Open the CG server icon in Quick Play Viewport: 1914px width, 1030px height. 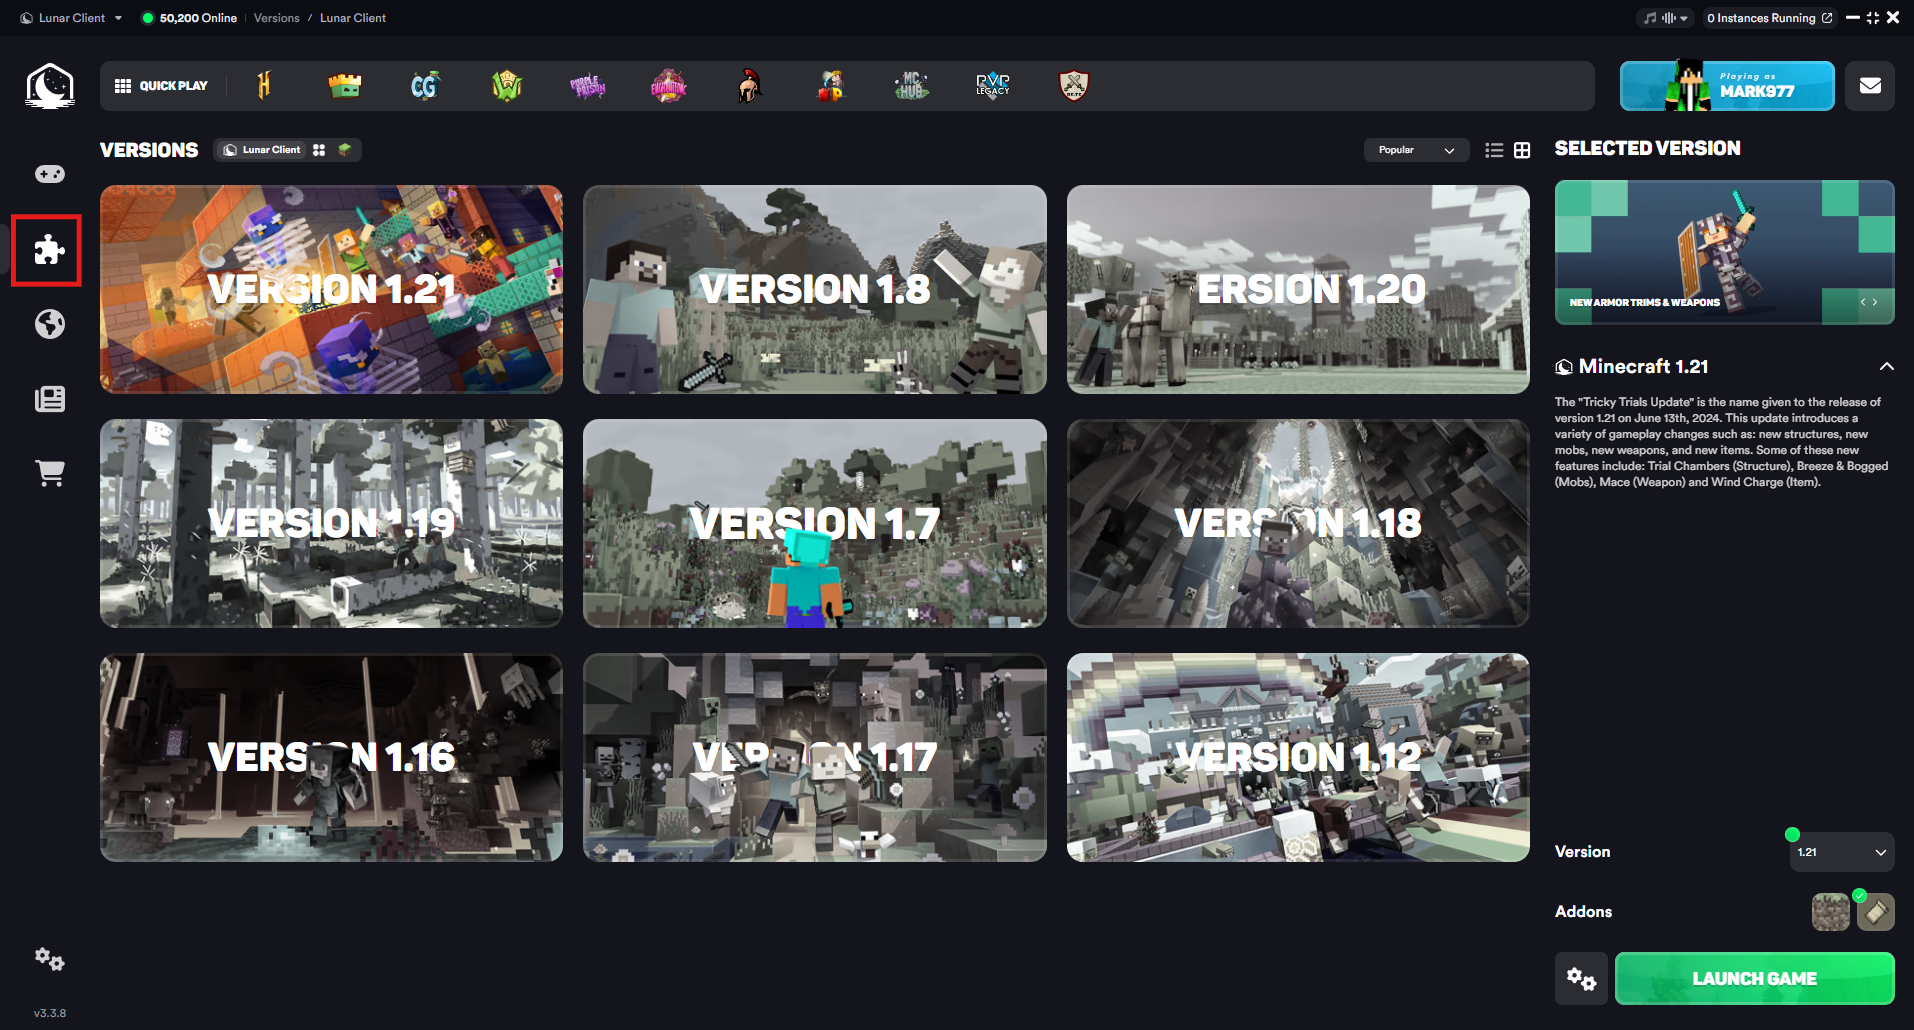coord(425,86)
